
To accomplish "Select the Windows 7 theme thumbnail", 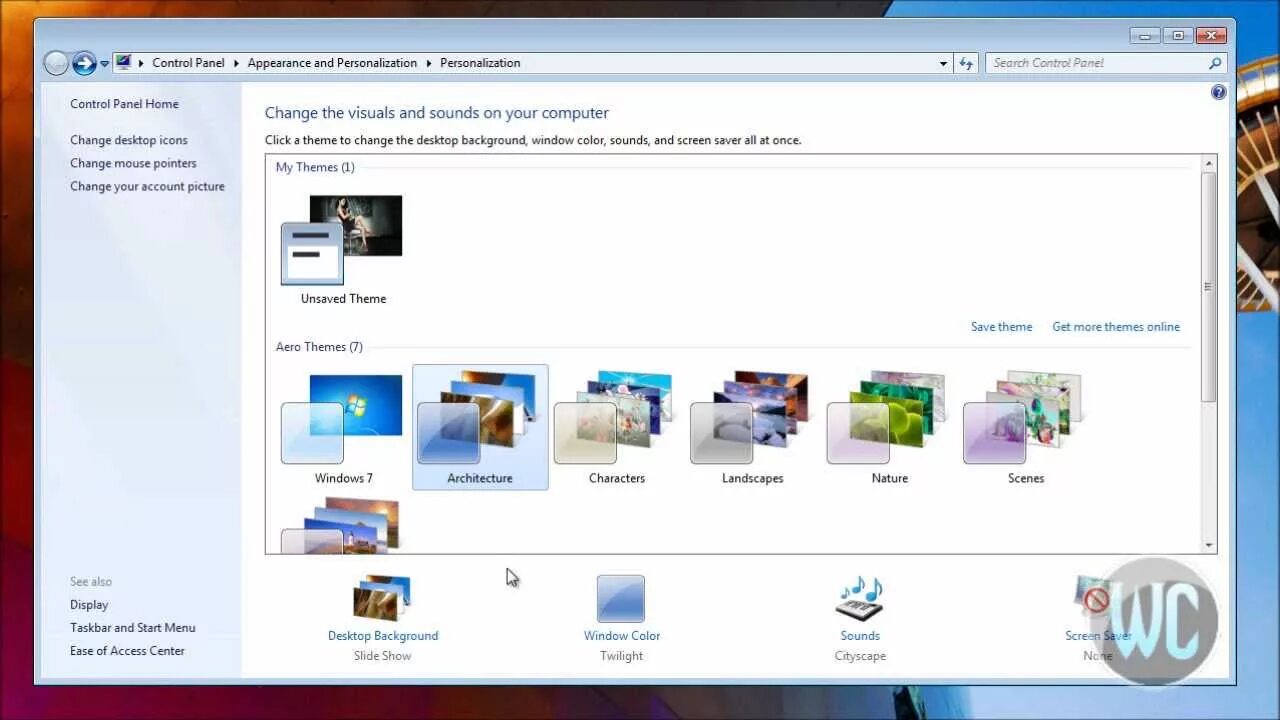I will click(x=343, y=427).
